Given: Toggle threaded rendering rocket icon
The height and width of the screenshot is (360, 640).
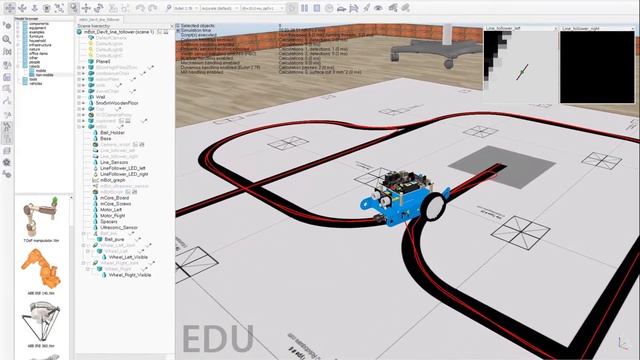Looking at the screenshot, I should (367, 8).
